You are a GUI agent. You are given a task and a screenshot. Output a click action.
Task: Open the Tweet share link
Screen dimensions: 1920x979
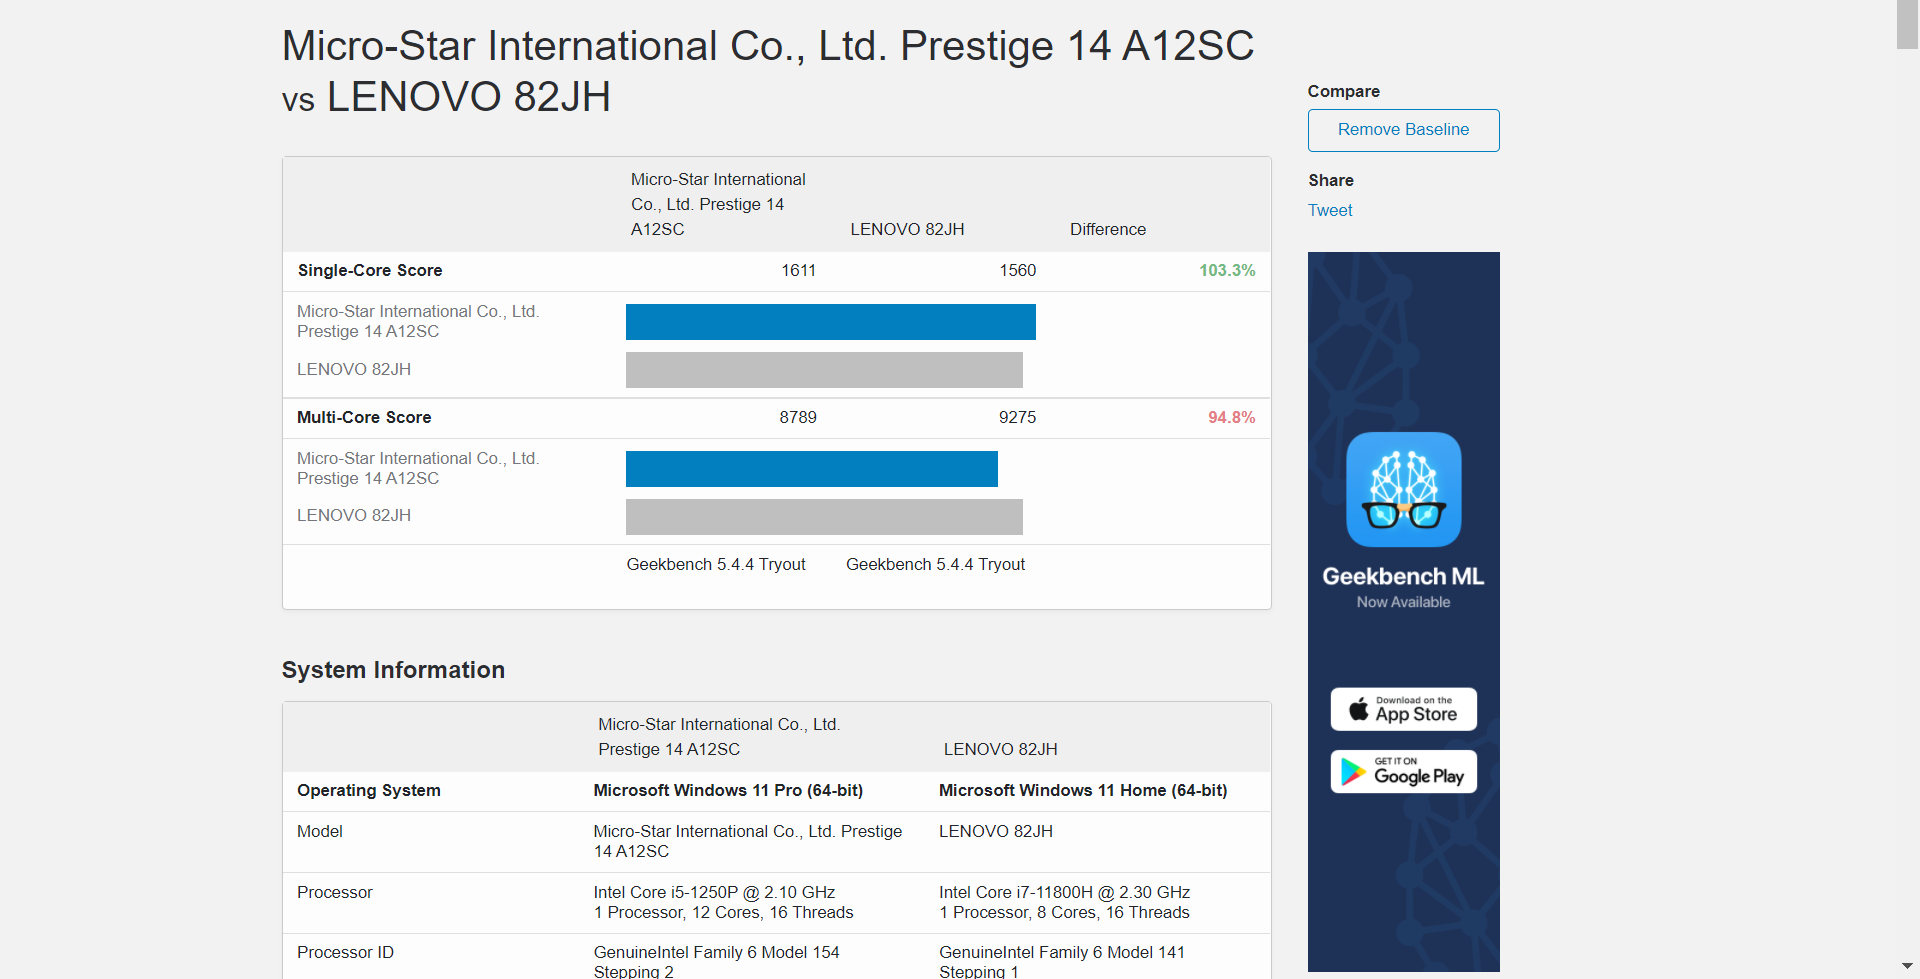point(1330,210)
